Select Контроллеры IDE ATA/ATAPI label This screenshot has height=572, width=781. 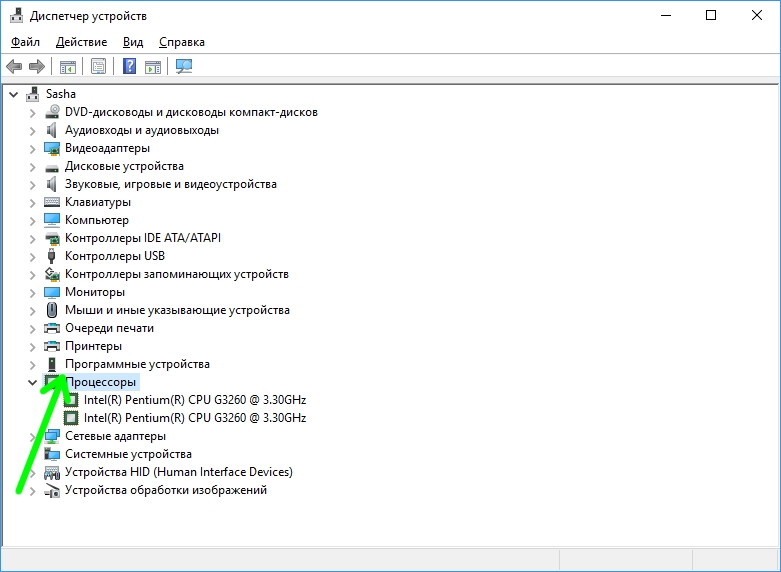click(143, 238)
